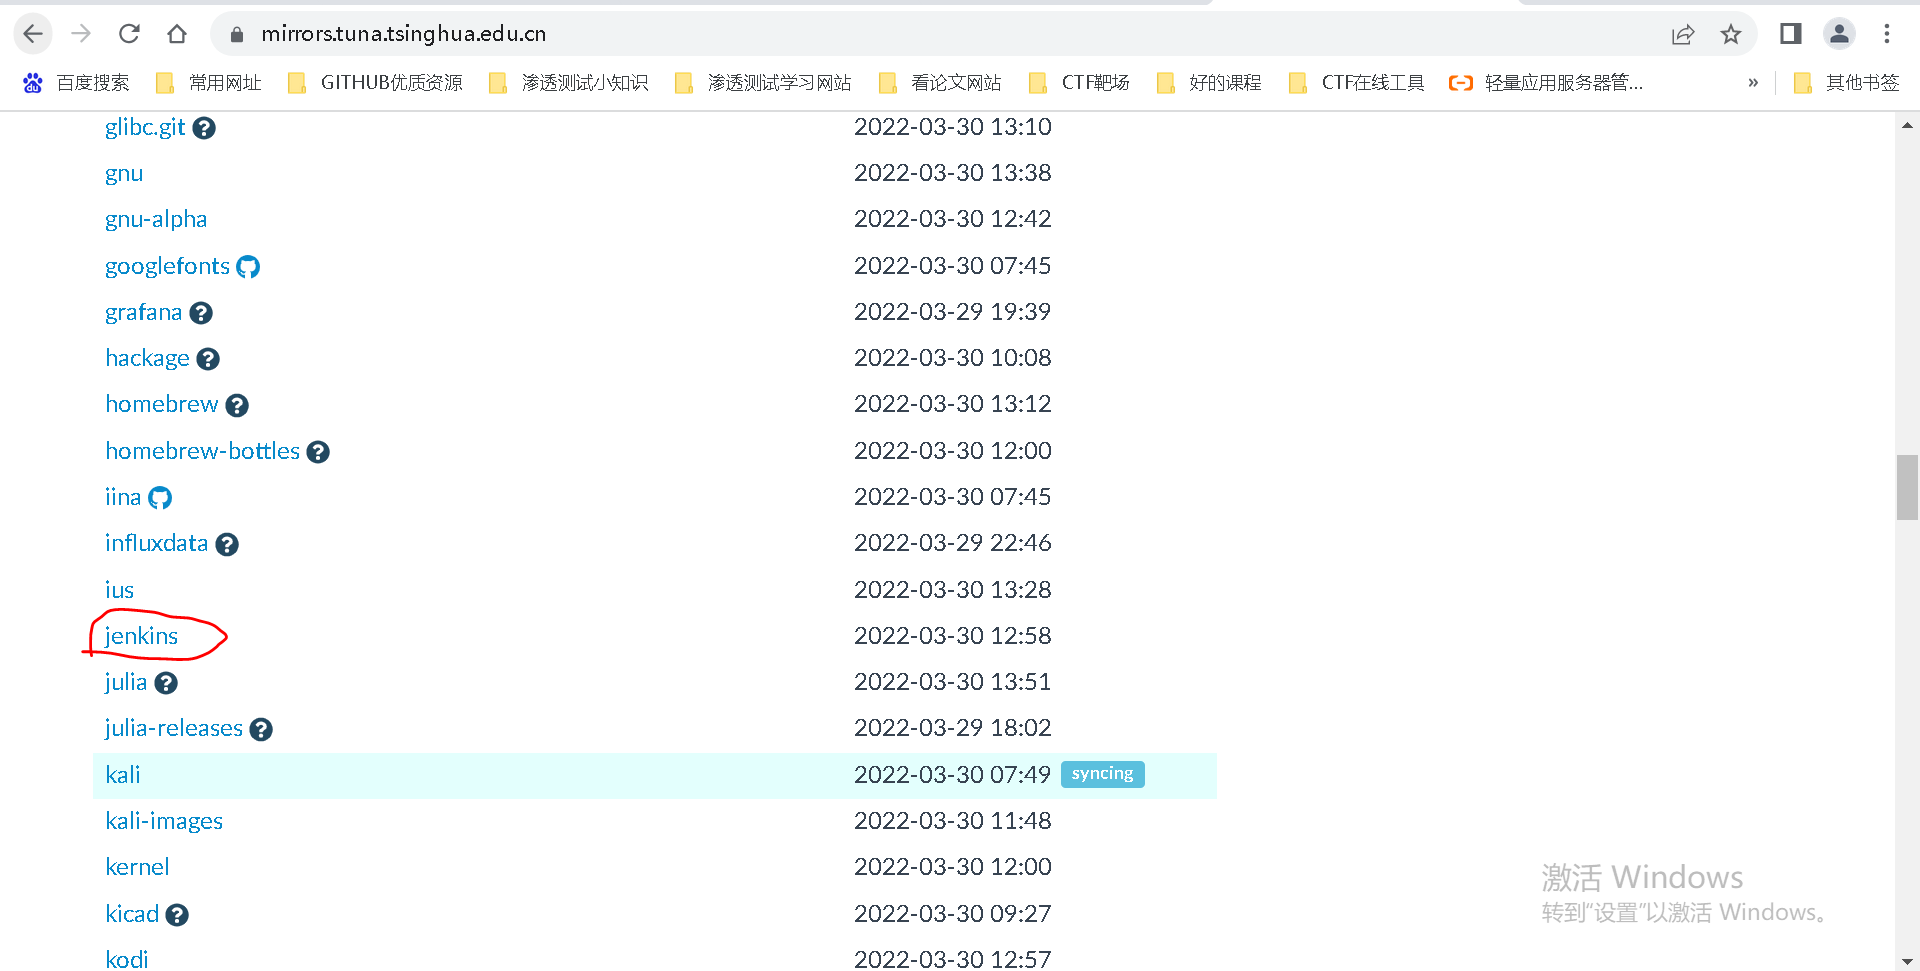Click the help icon beside influxdata

coord(227,544)
